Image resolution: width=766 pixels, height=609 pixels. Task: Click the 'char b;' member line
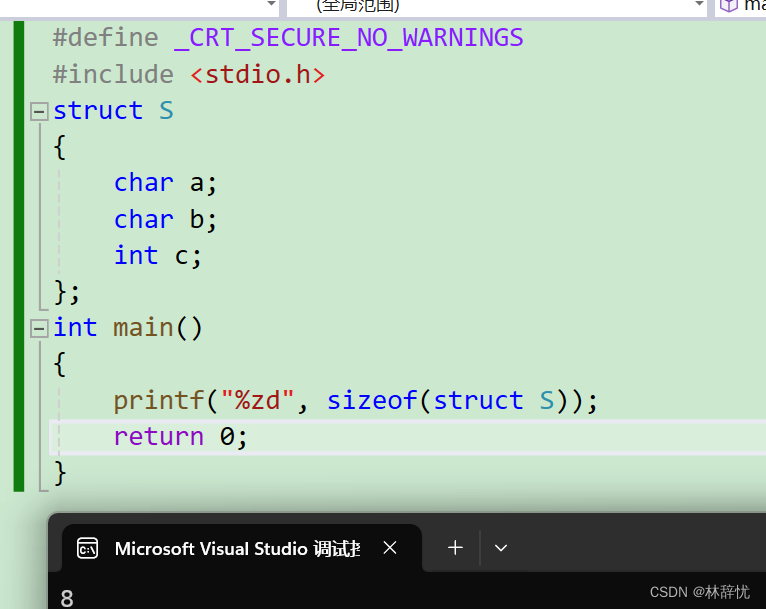click(165, 219)
